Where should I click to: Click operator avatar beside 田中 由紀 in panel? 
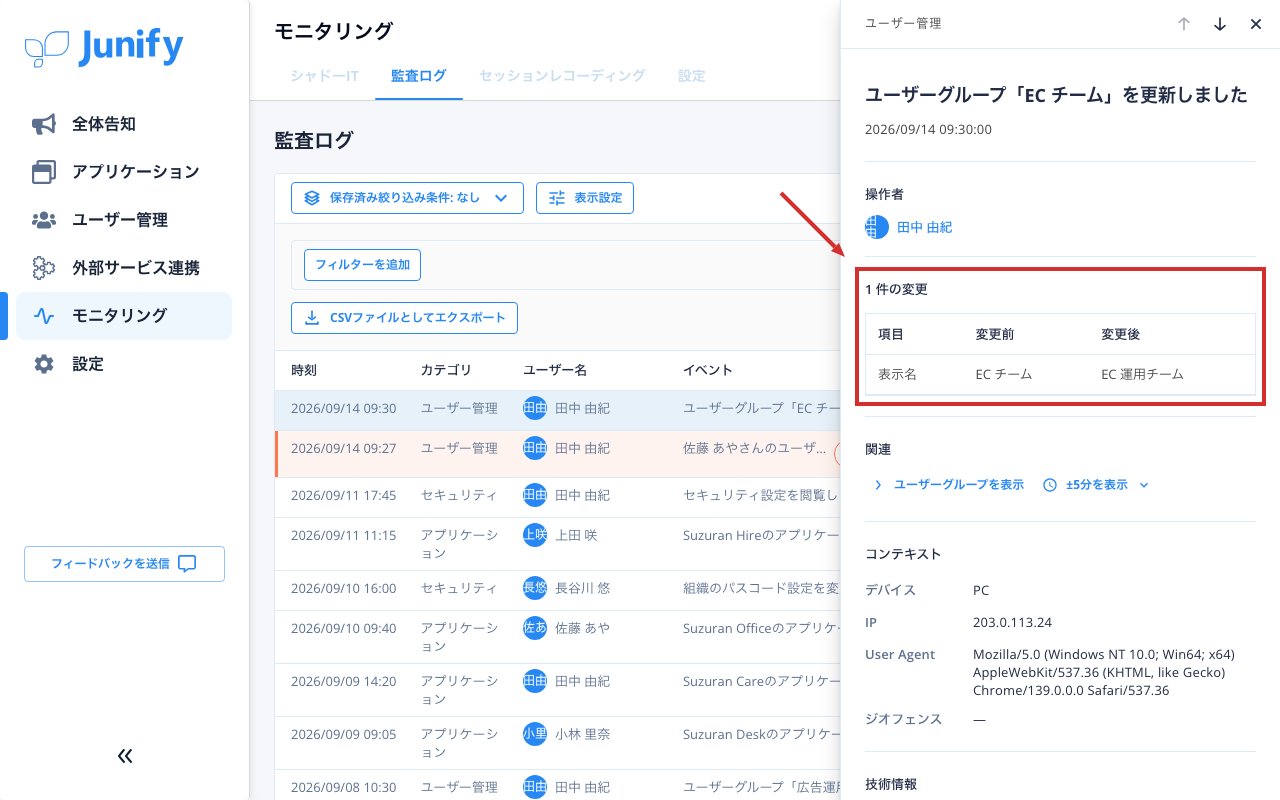tap(877, 227)
